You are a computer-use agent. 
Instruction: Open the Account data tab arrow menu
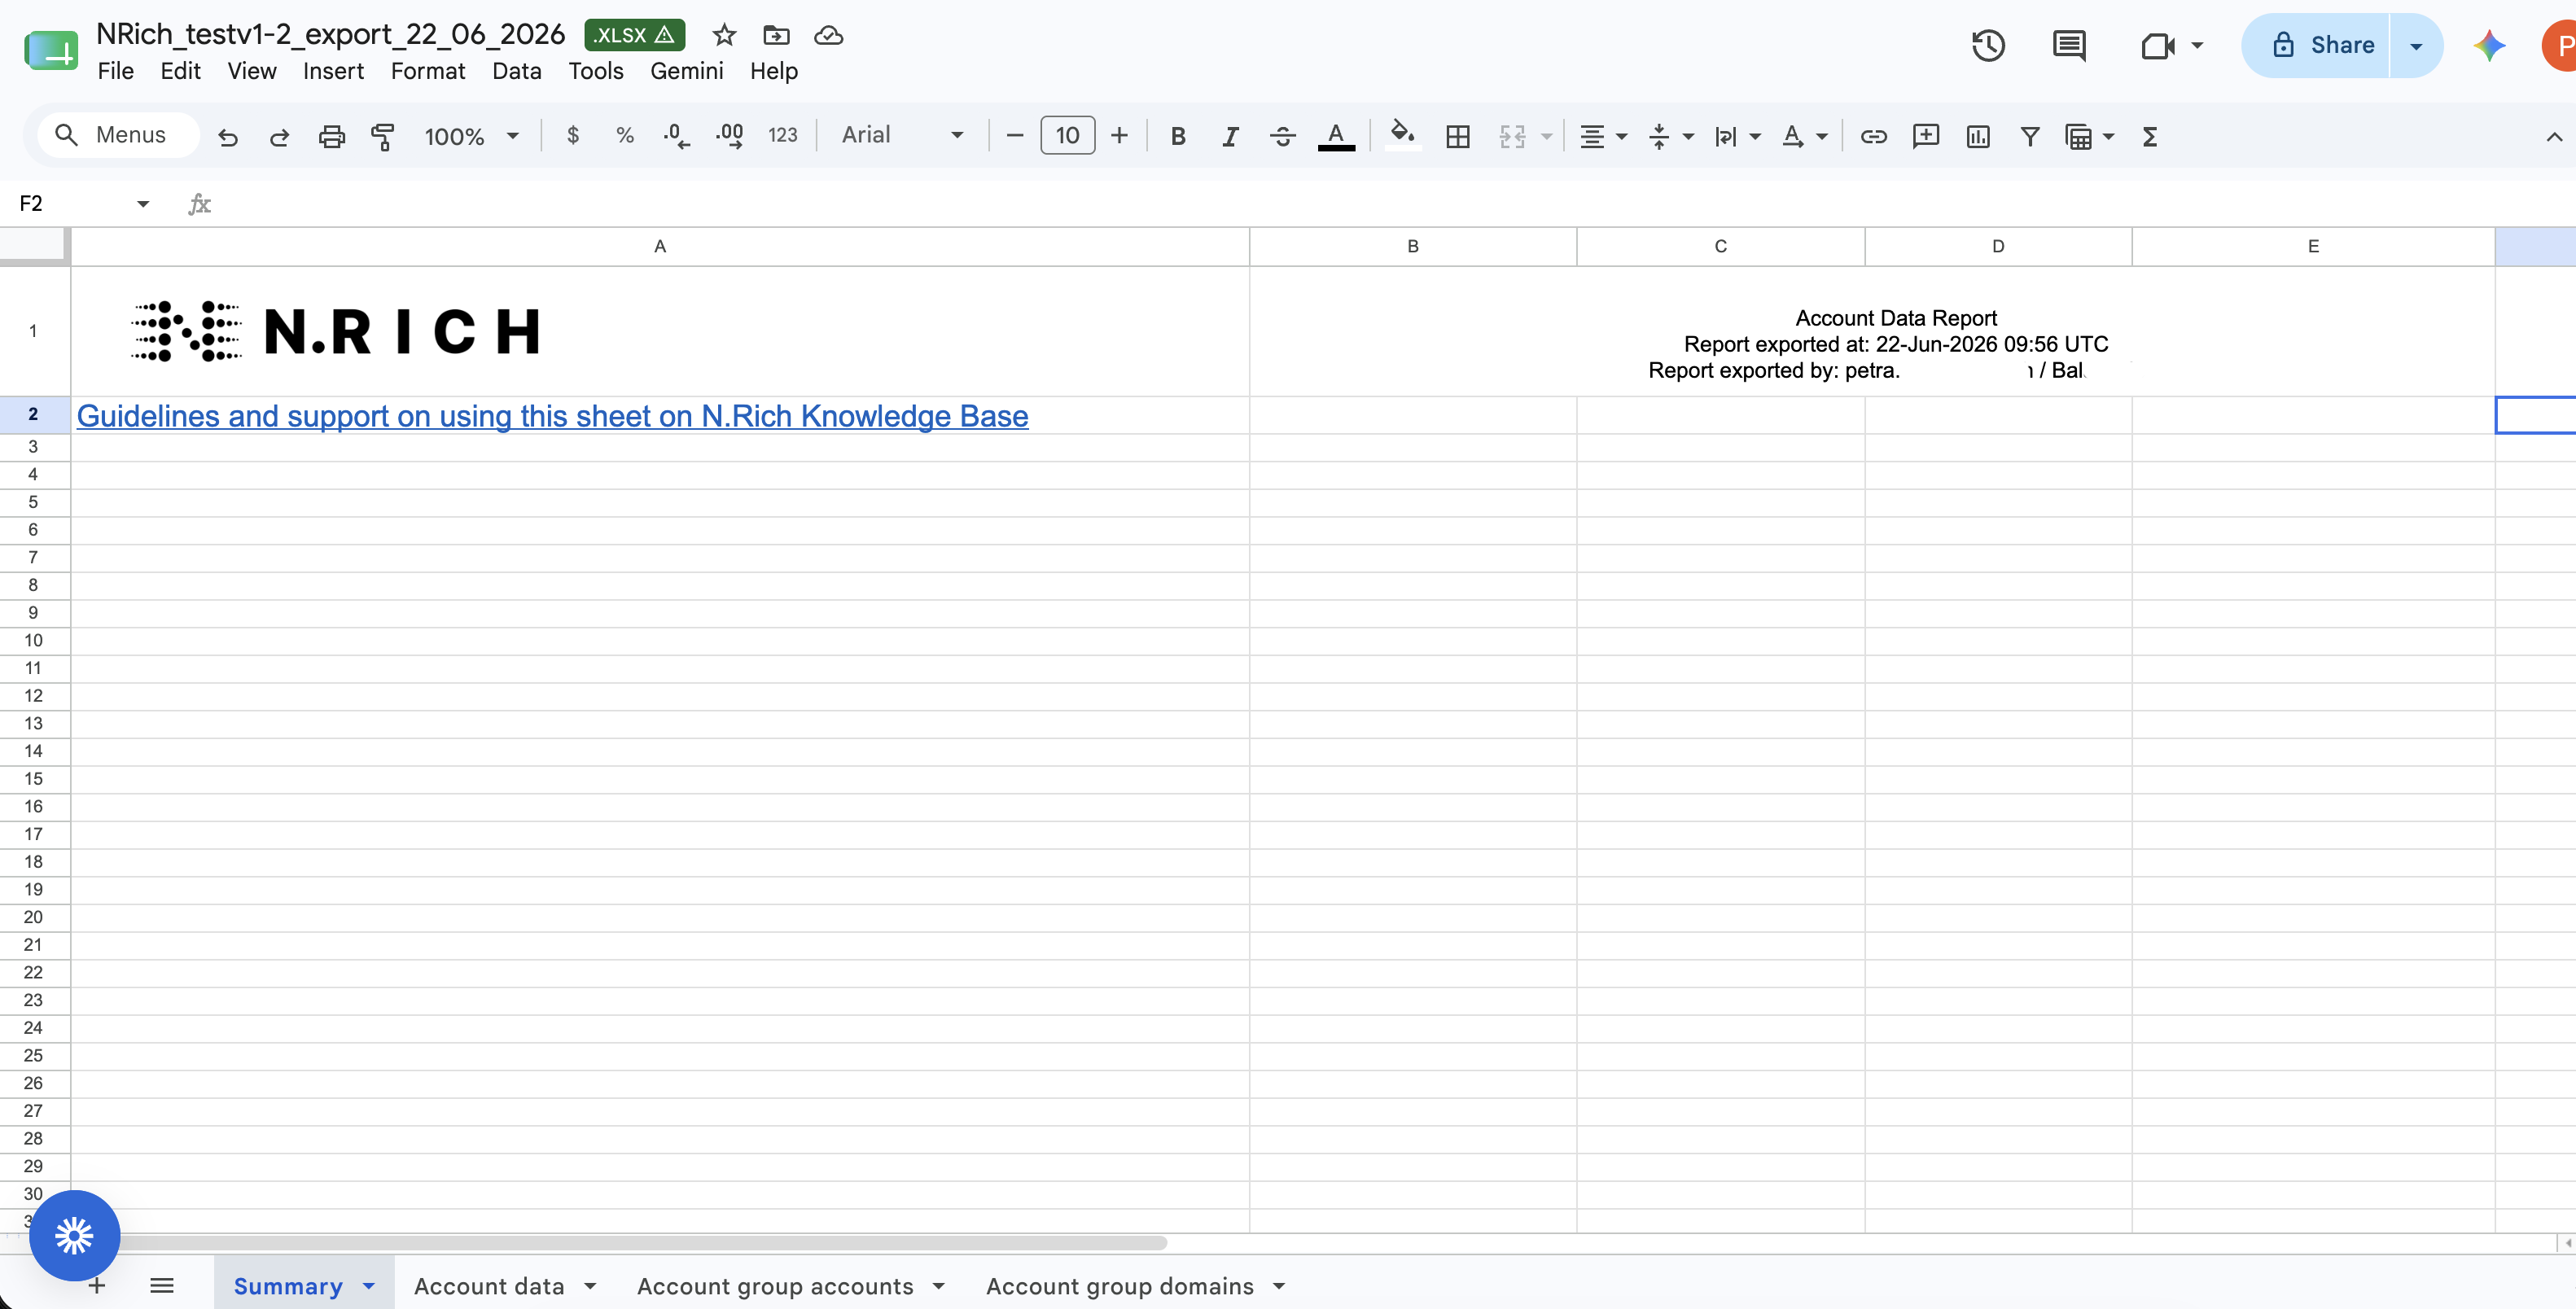590,1286
